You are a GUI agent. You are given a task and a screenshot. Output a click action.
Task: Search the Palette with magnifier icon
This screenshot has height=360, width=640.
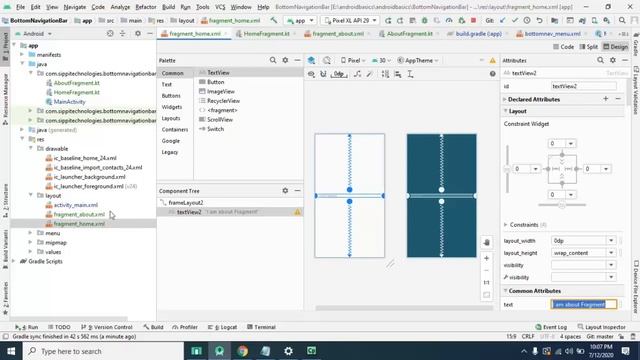(x=273, y=60)
